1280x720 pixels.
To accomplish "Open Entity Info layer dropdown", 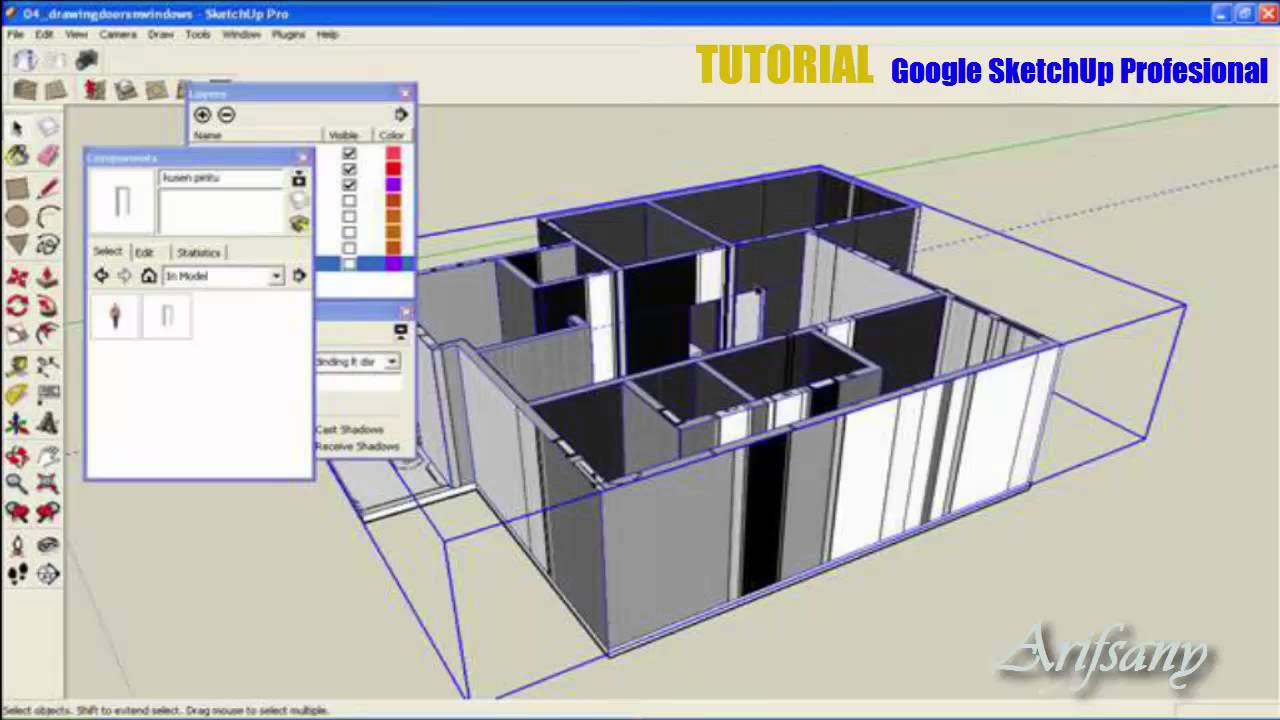I will pos(392,361).
